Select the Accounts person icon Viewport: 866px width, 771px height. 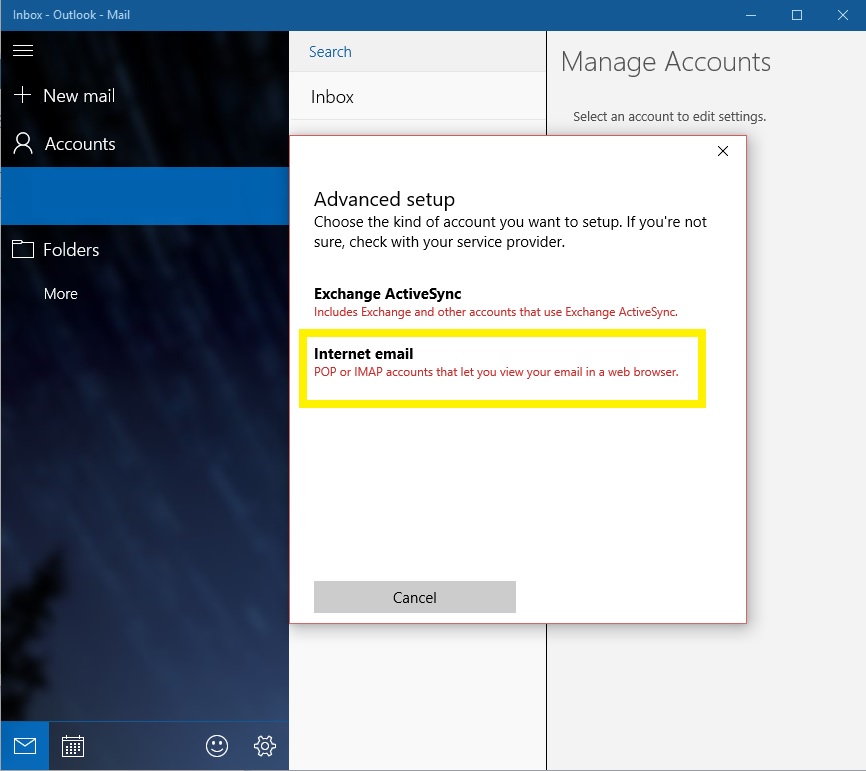(23, 143)
